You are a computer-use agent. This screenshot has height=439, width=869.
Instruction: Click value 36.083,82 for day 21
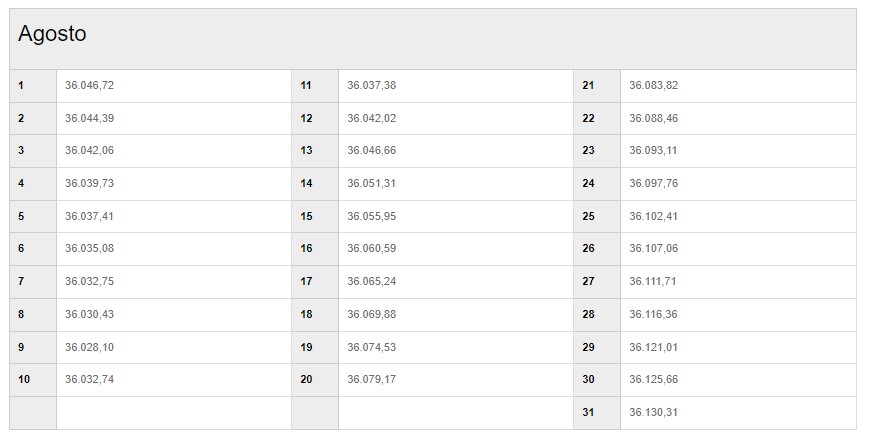point(653,85)
